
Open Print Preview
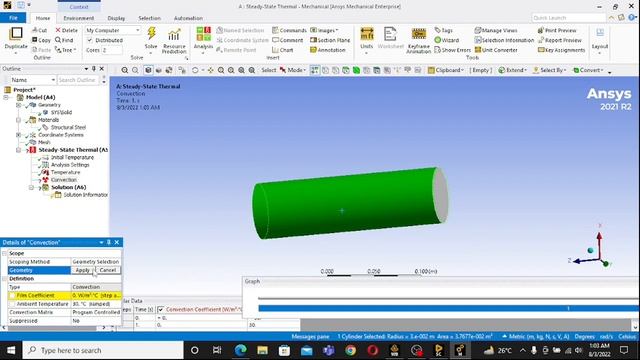[557, 30]
